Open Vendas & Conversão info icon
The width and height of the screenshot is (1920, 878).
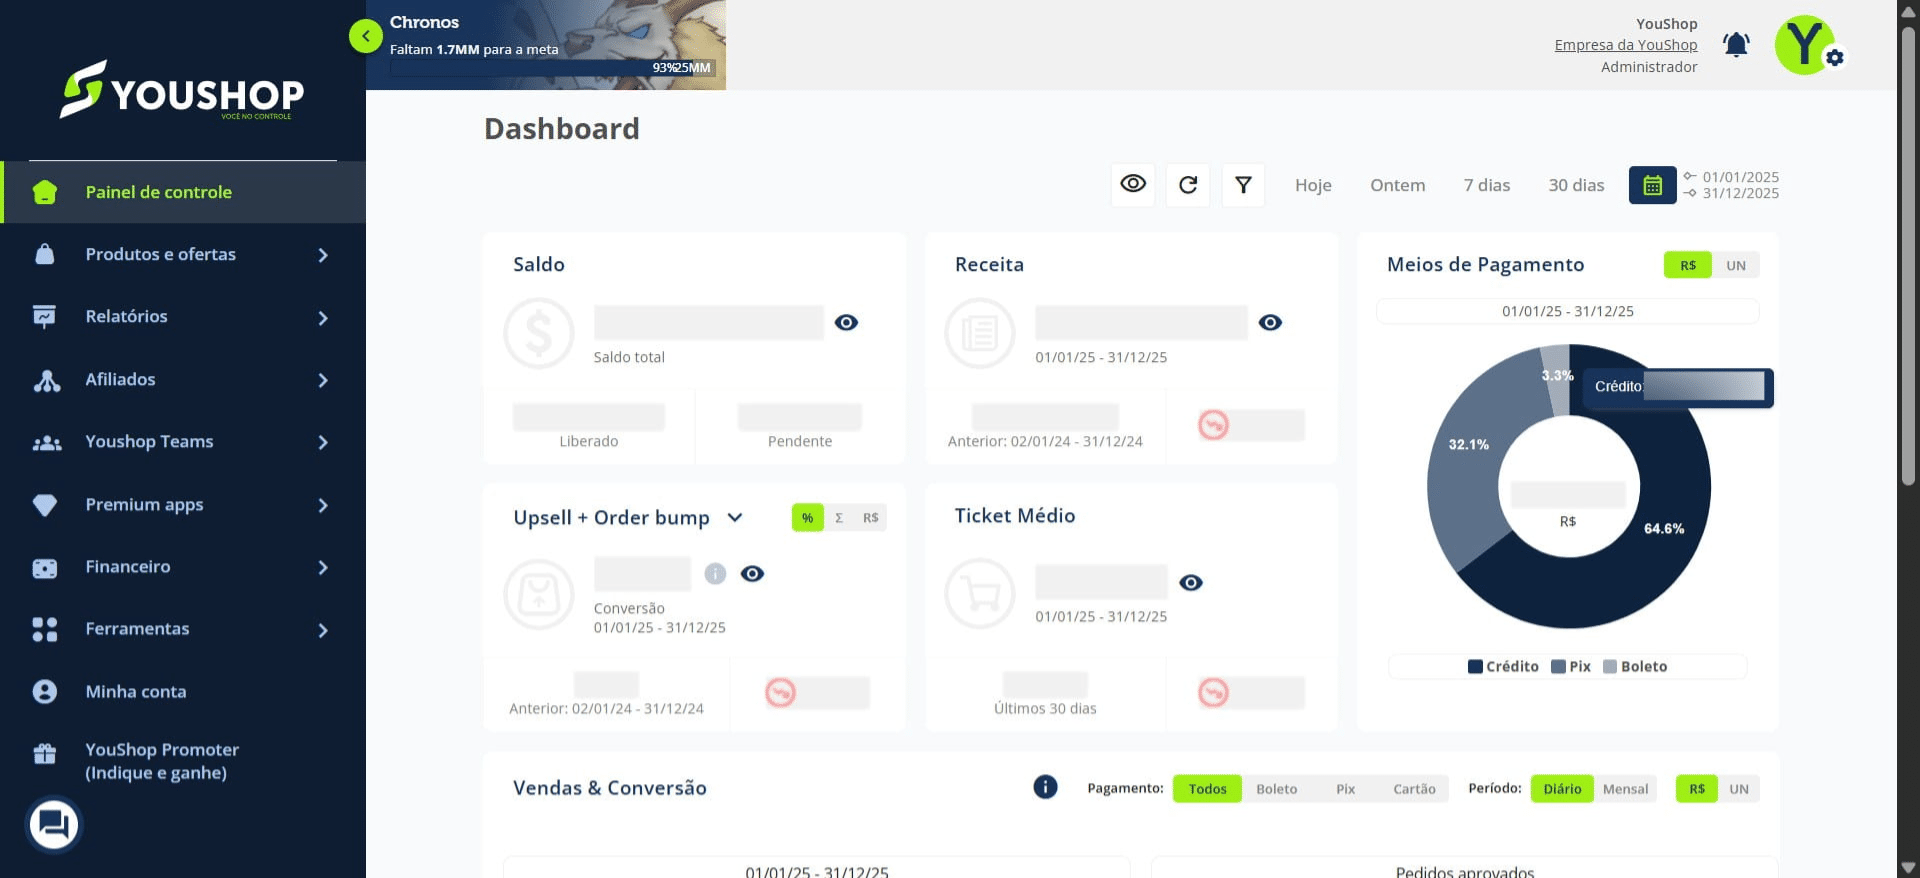[1045, 787]
